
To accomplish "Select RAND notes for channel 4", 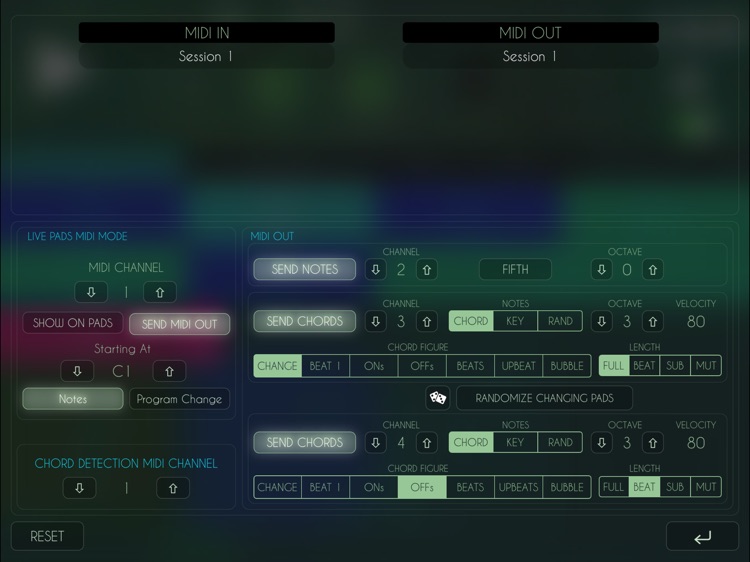I will coord(560,442).
